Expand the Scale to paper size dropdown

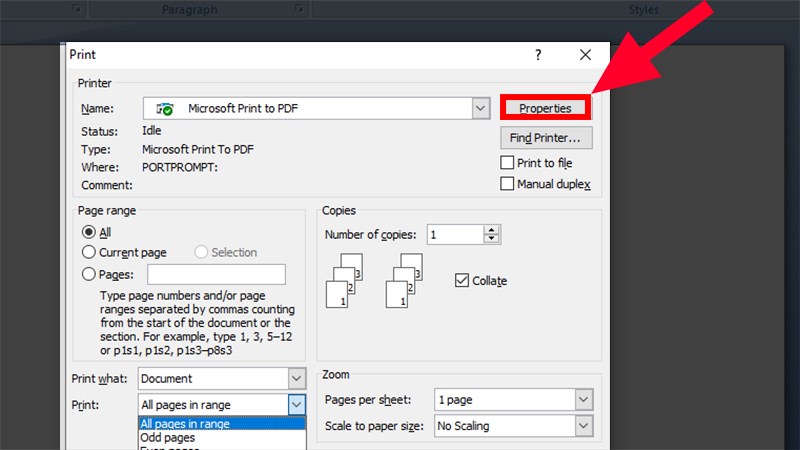click(583, 426)
